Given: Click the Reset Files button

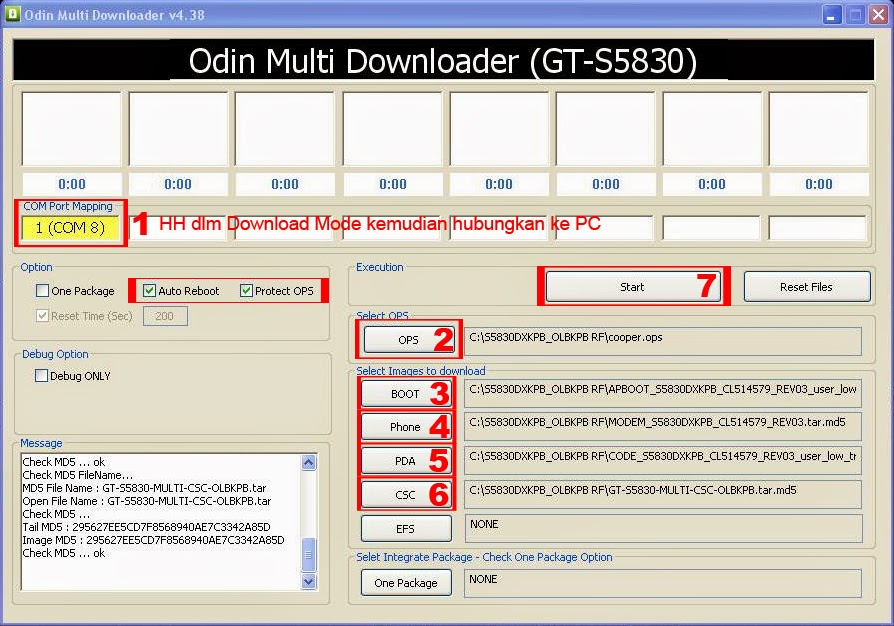Looking at the screenshot, I should (807, 287).
